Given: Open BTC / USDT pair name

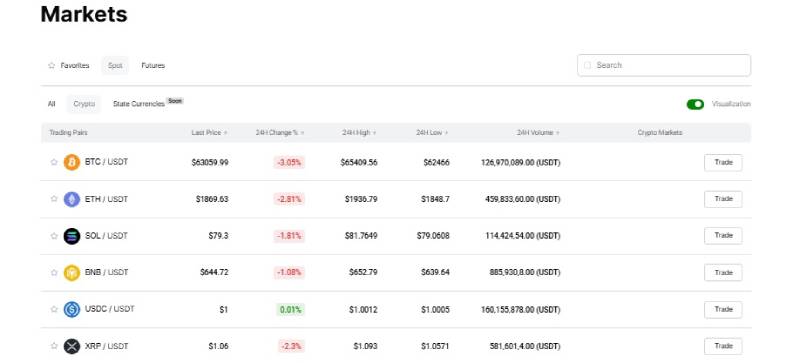Looking at the screenshot, I should [106, 162].
